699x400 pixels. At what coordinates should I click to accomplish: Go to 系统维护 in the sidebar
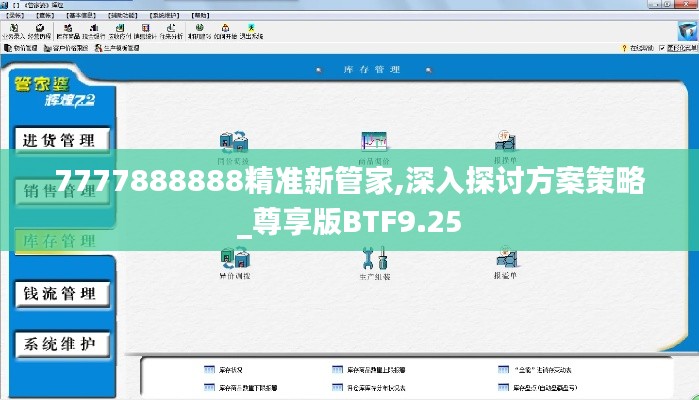59,344
